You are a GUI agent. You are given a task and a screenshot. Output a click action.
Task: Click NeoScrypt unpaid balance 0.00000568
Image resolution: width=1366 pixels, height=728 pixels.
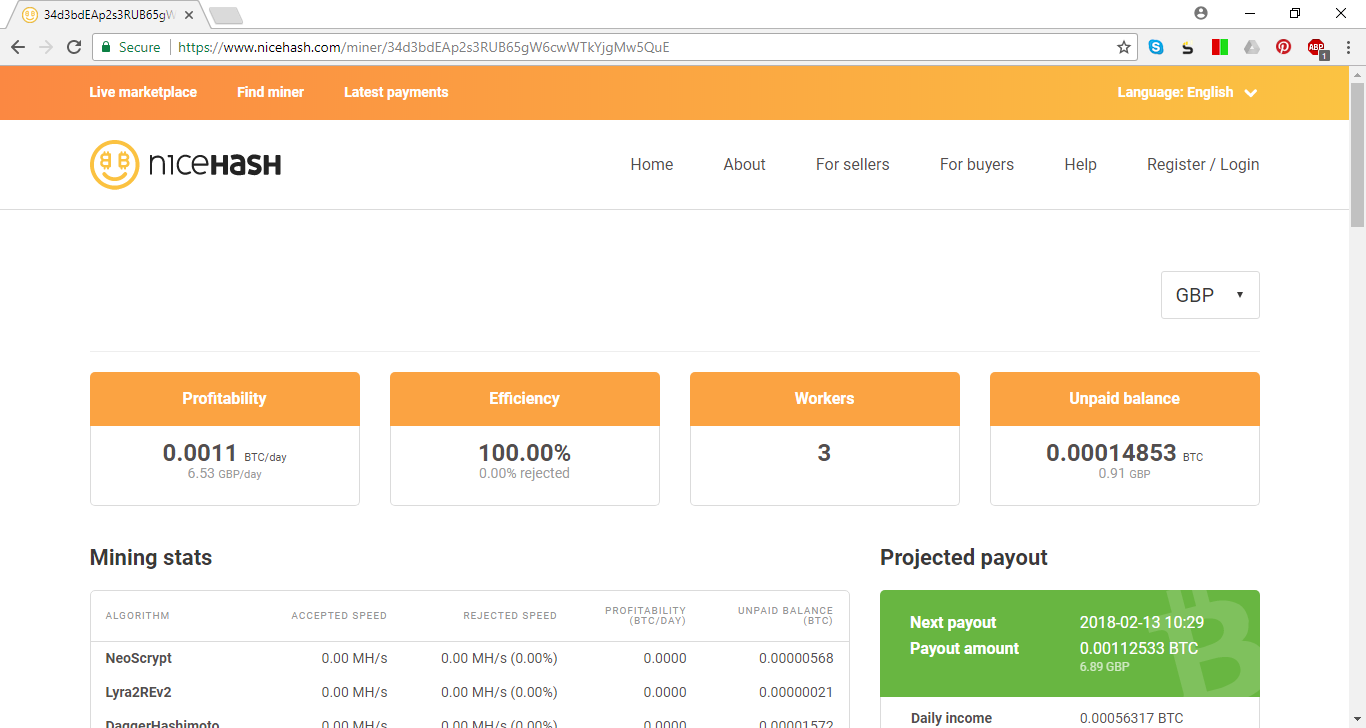click(x=796, y=659)
